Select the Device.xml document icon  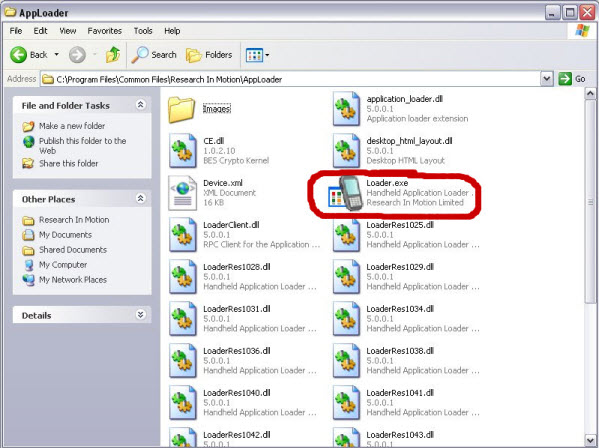[183, 193]
